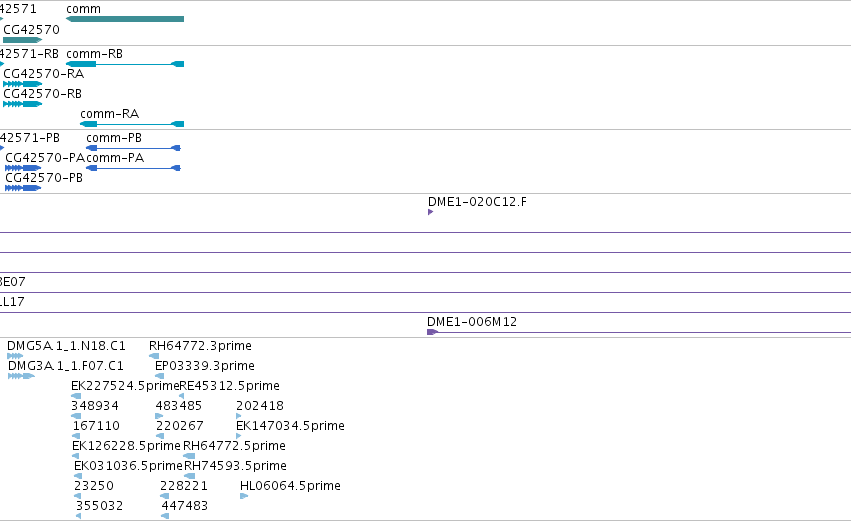The height and width of the screenshot is (521, 851).
Task: Click the RE45312.5prime arrow glyph
Action: point(181,396)
